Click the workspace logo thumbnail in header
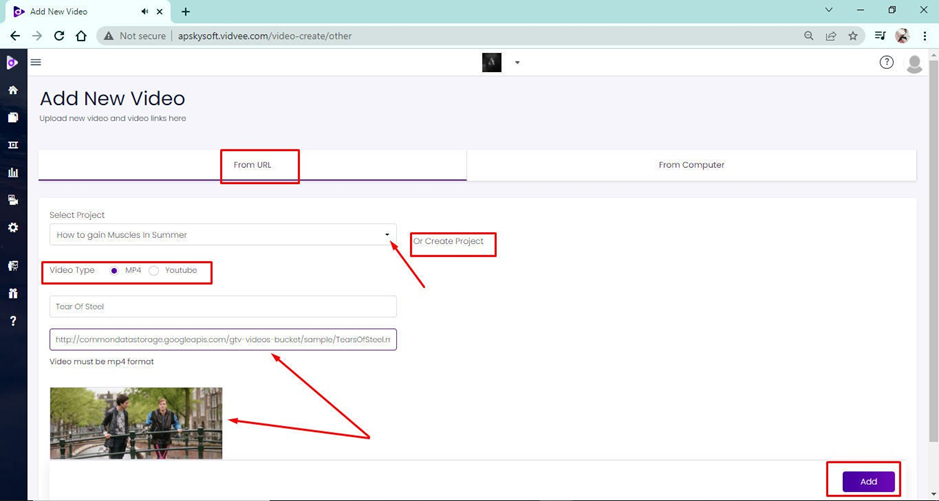 coord(492,62)
